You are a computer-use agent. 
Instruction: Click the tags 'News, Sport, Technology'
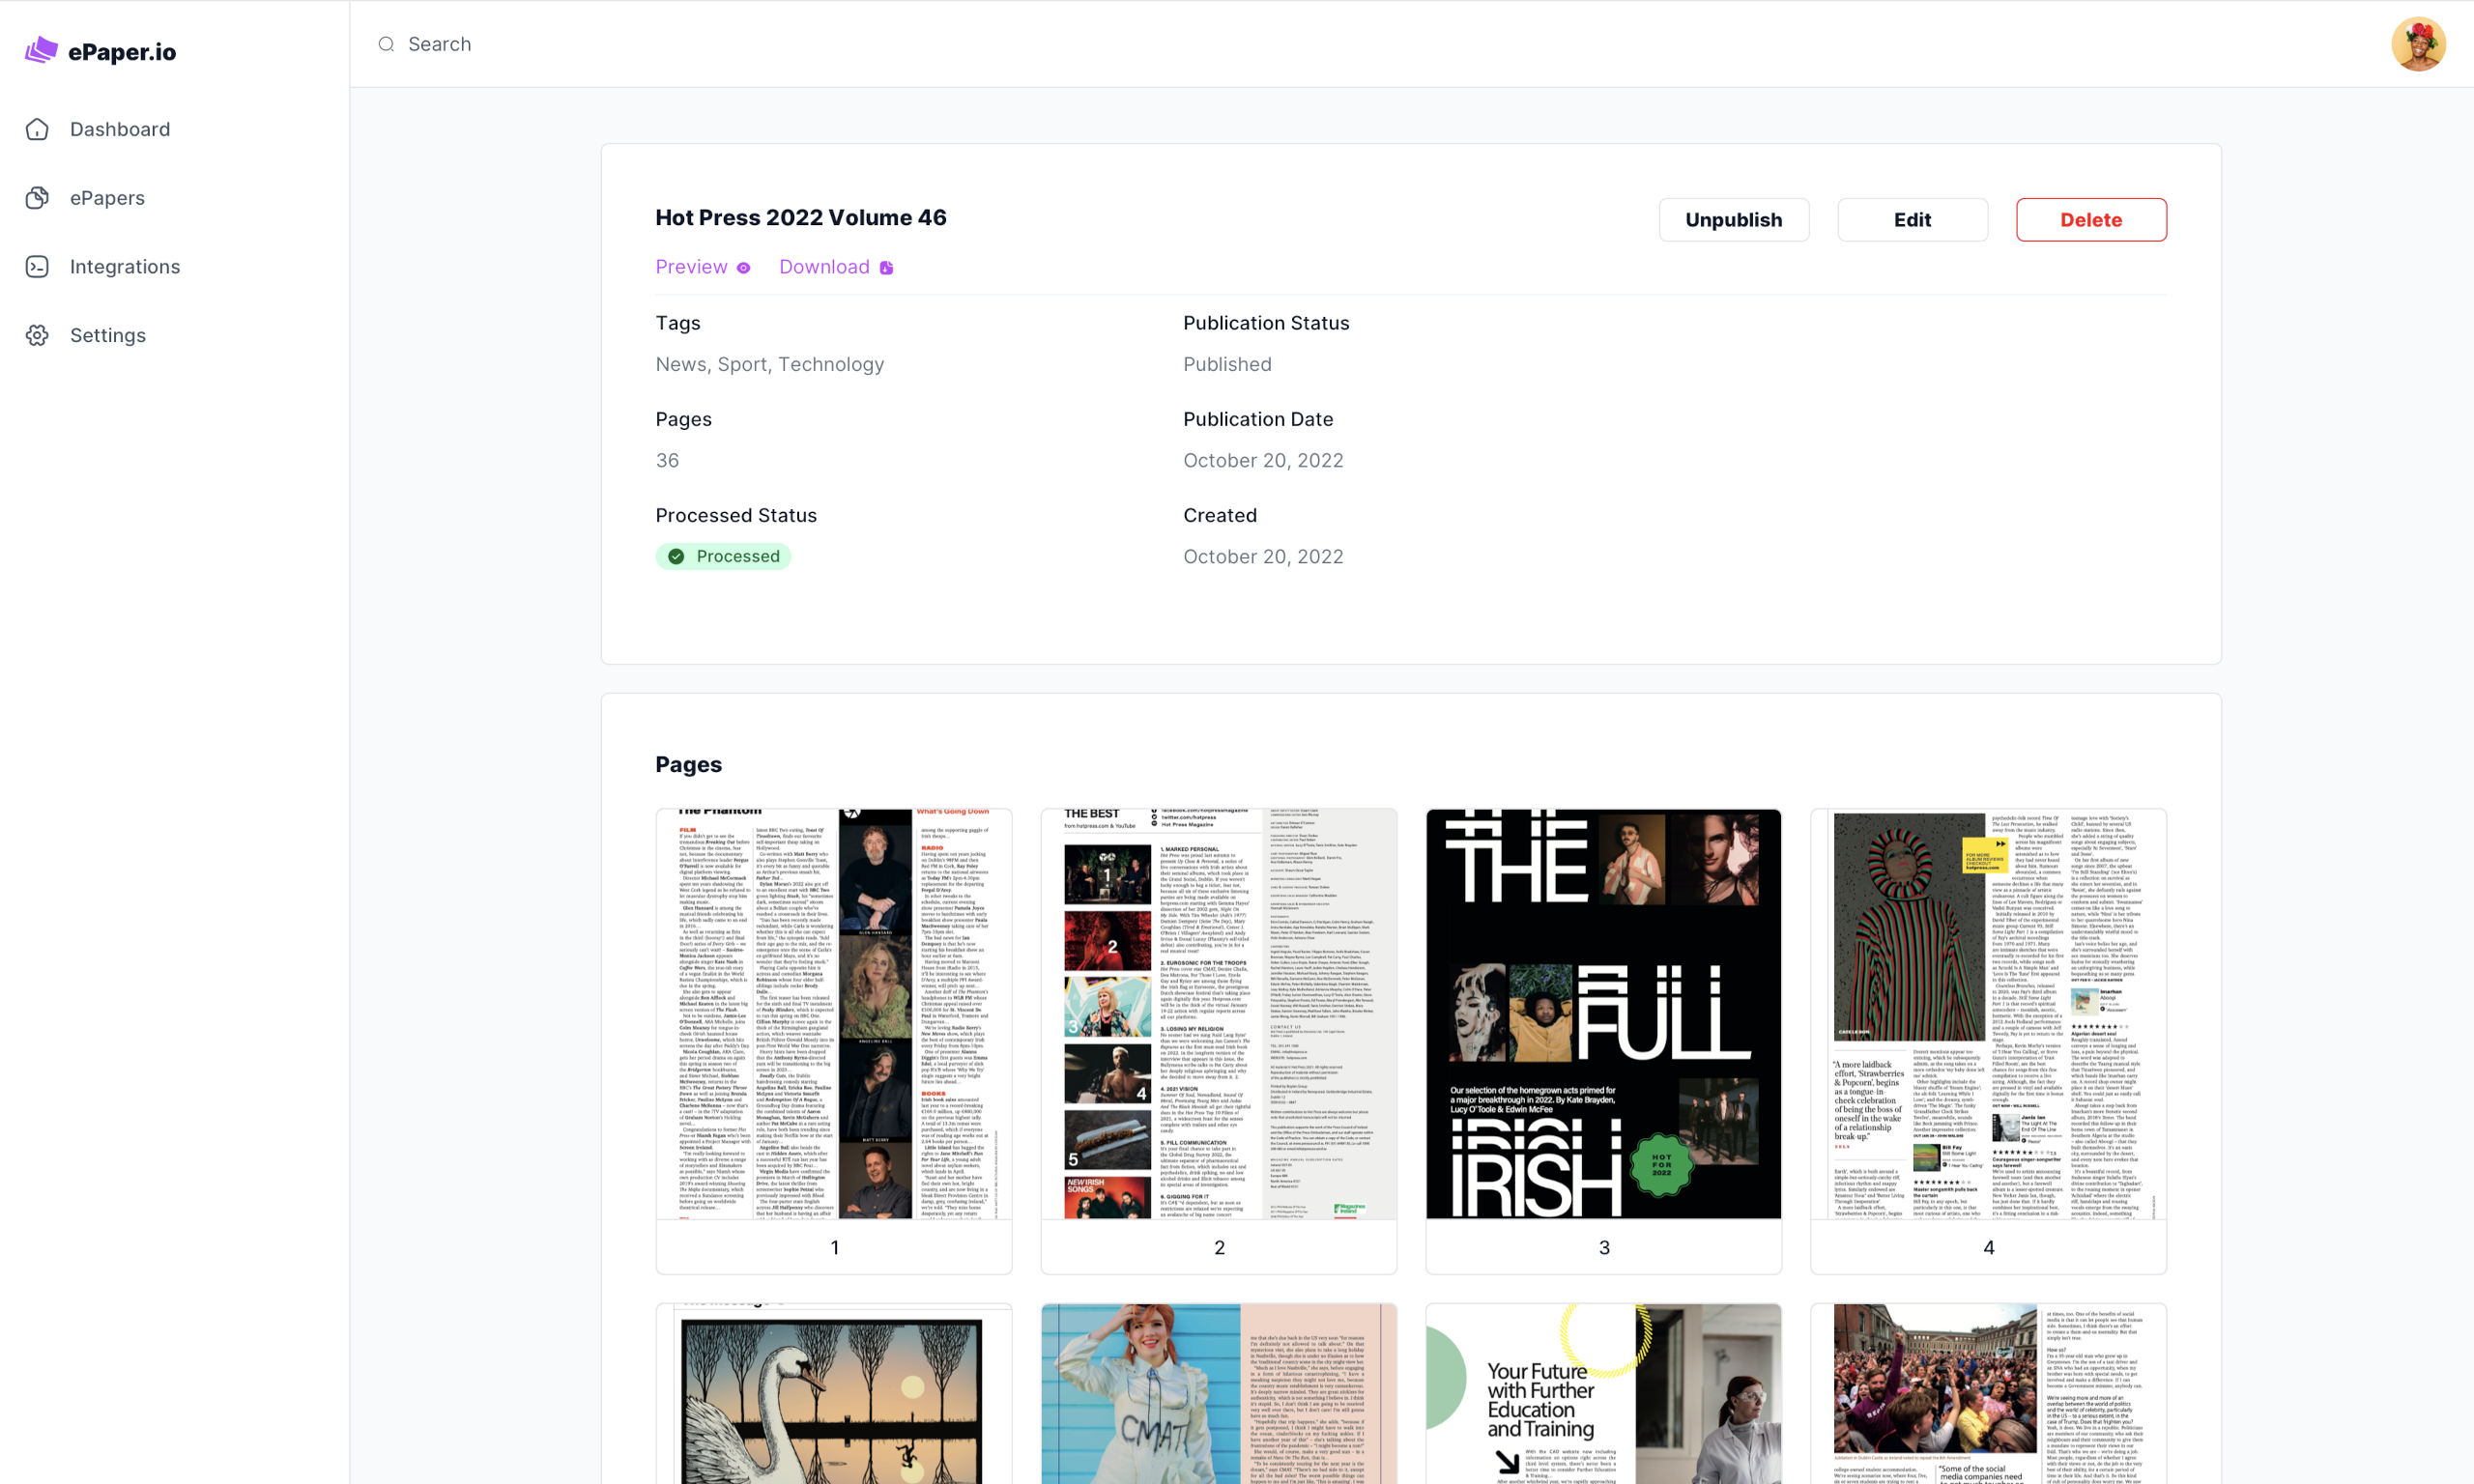[x=769, y=364]
